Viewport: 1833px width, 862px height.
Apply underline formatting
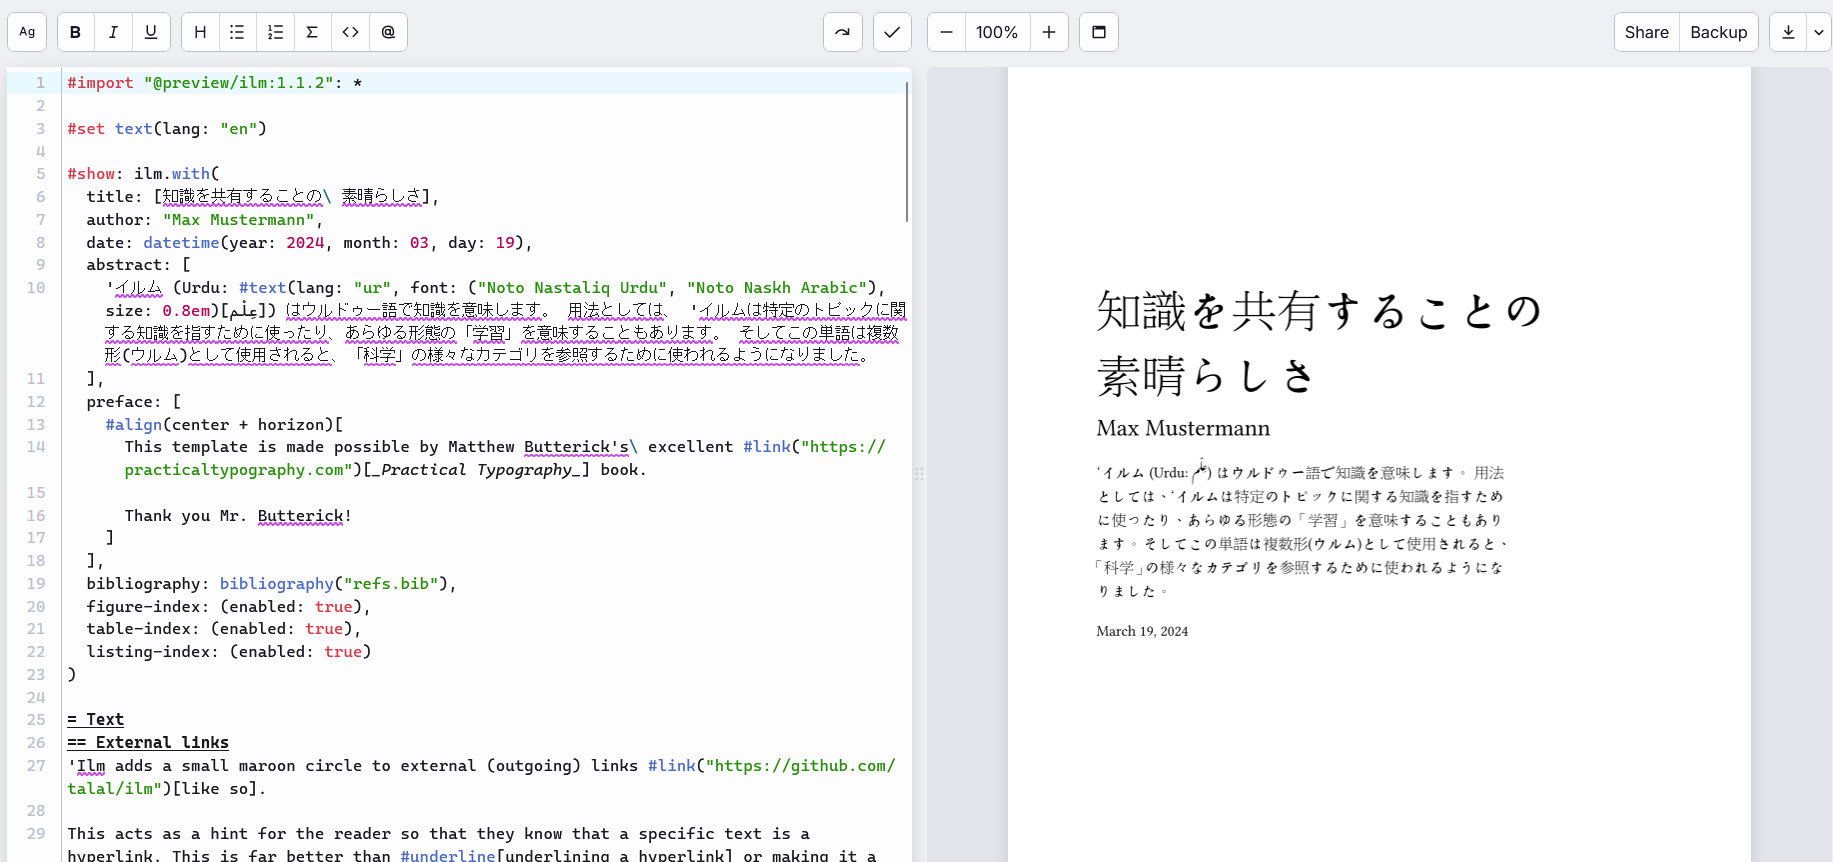click(151, 32)
